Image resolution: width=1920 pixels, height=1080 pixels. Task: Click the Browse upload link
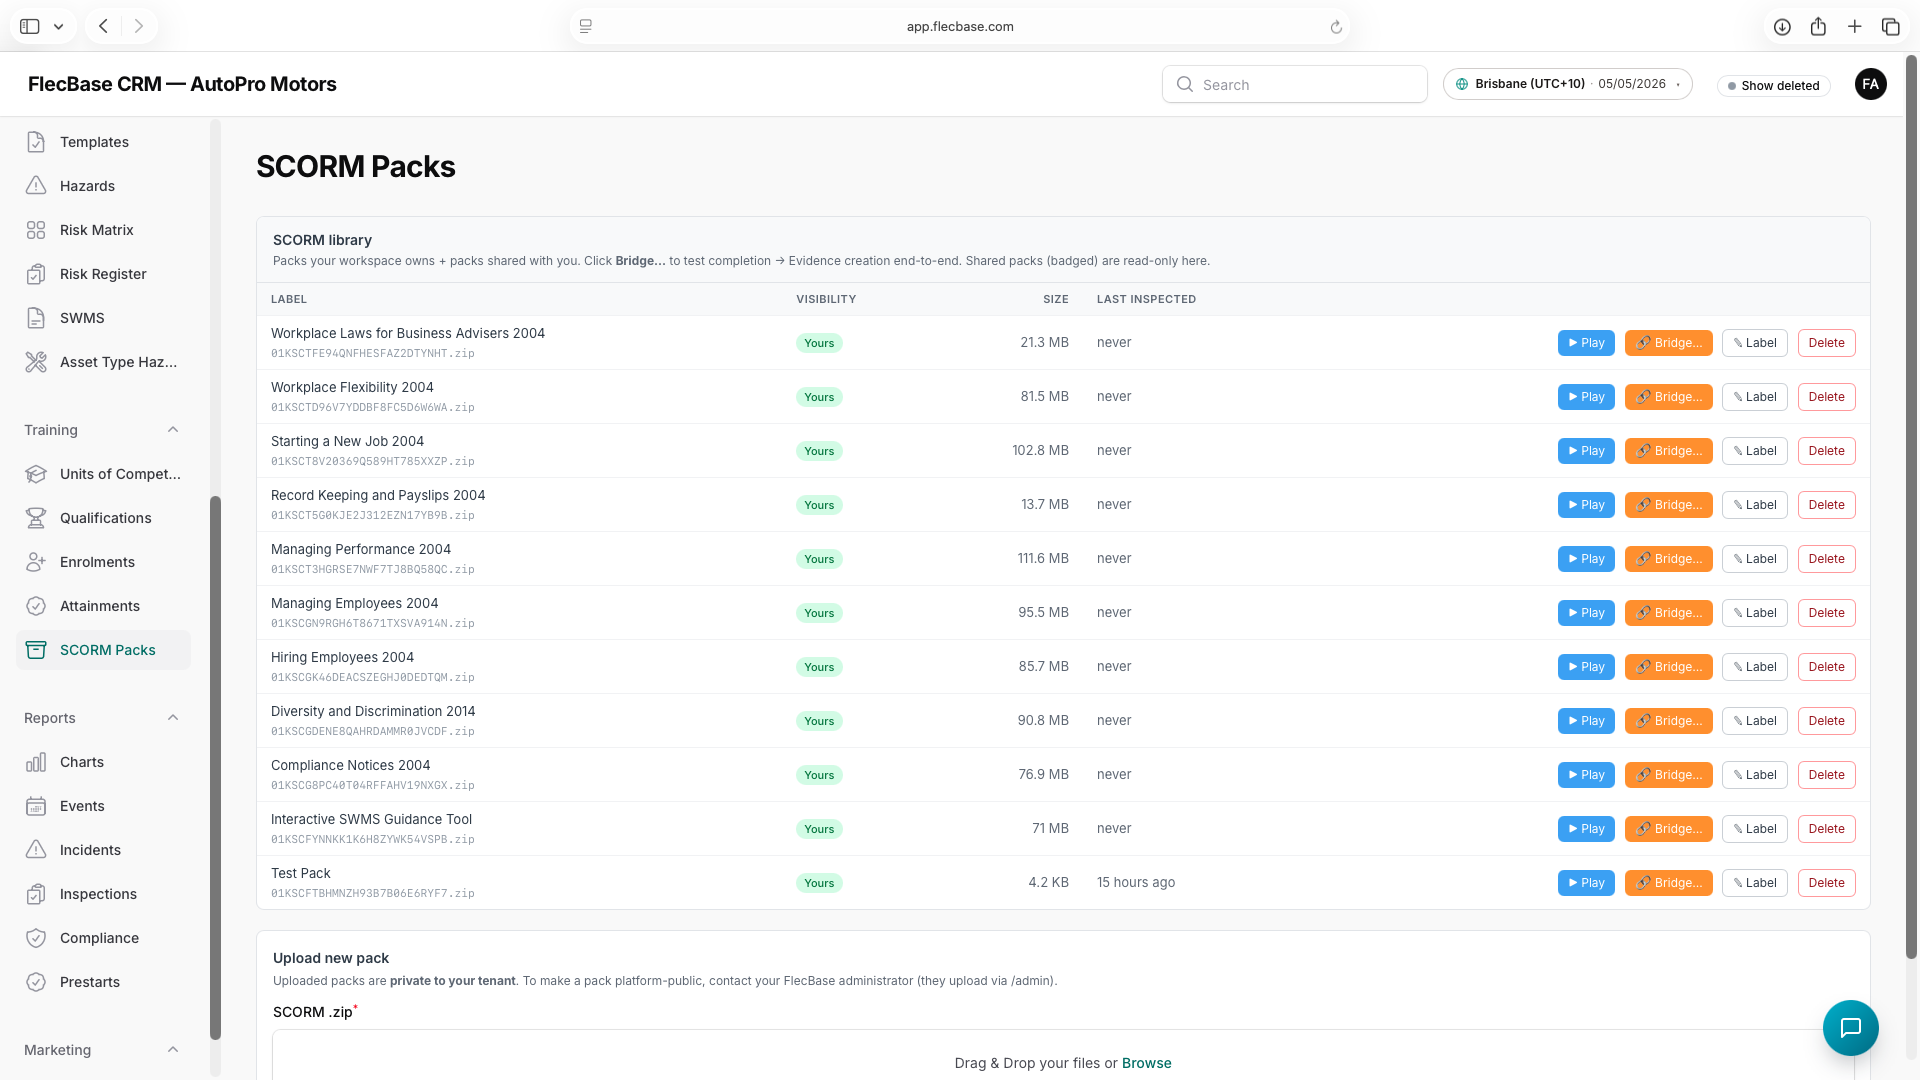click(x=1146, y=1063)
